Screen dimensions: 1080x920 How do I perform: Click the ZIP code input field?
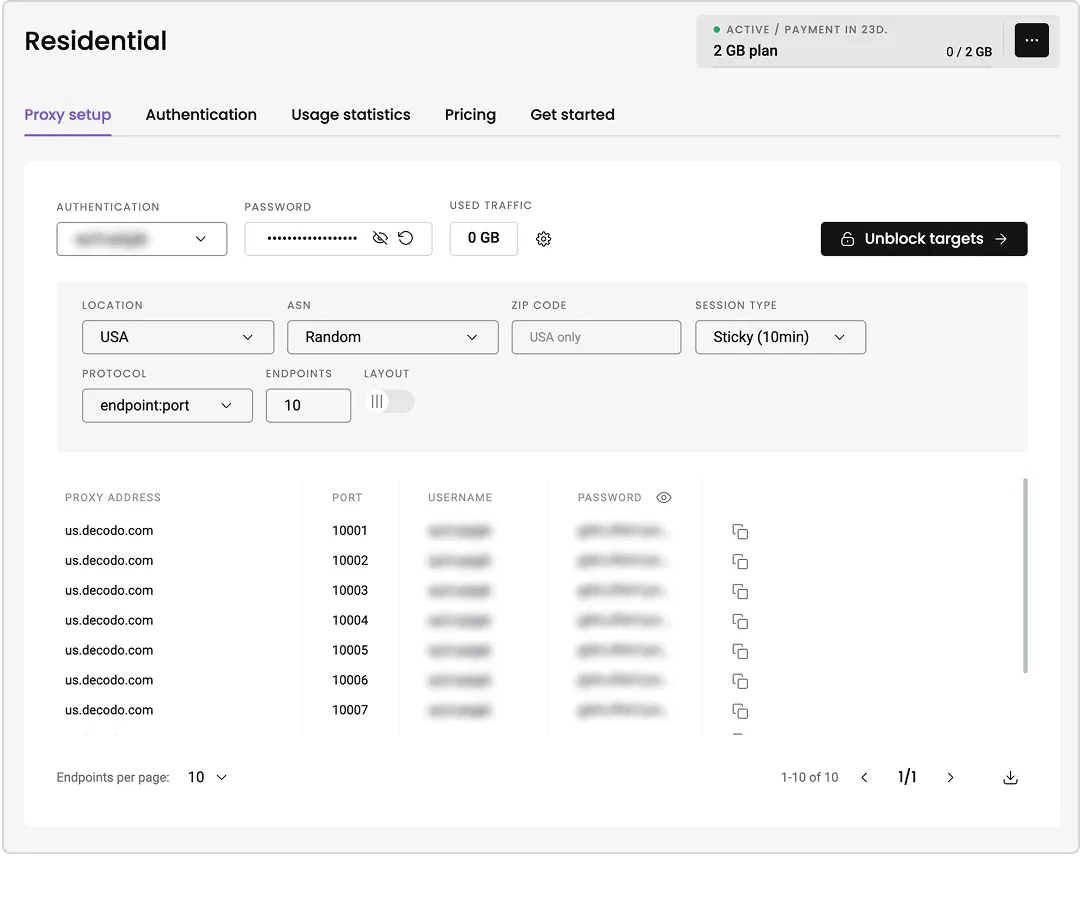tap(596, 337)
